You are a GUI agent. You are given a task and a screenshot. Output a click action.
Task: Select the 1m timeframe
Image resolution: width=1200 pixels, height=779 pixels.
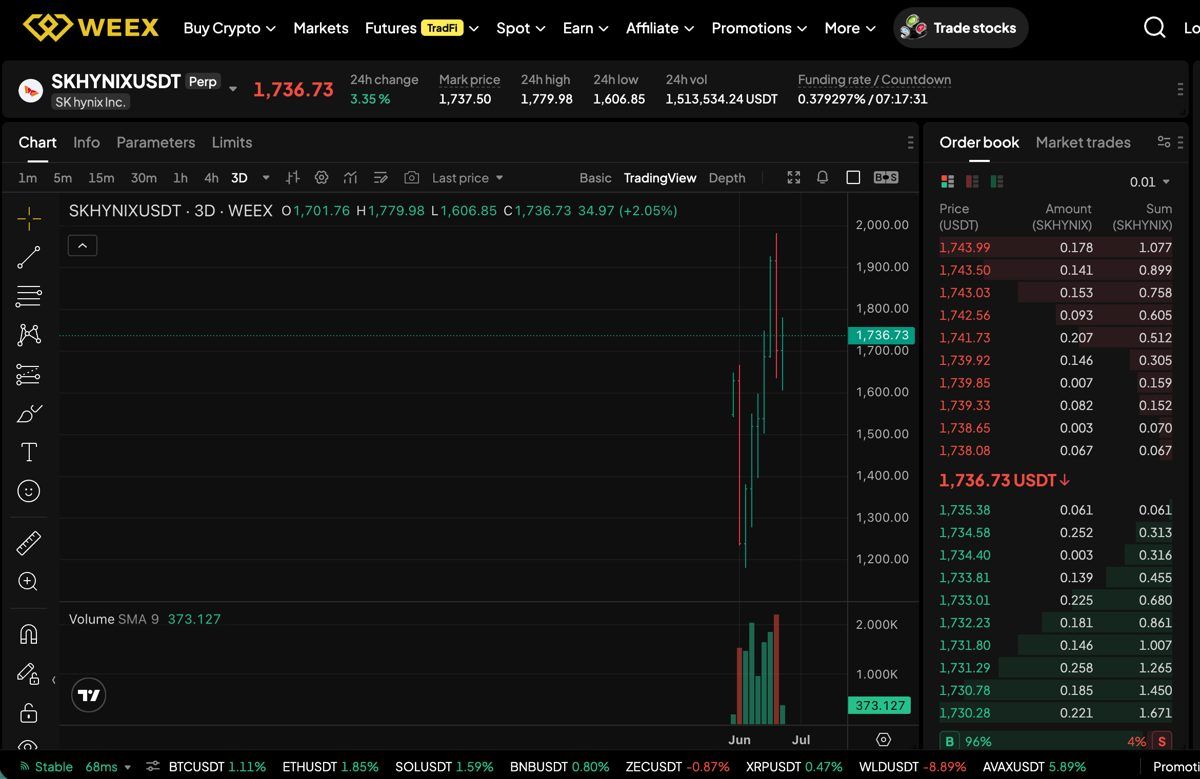tap(27, 178)
